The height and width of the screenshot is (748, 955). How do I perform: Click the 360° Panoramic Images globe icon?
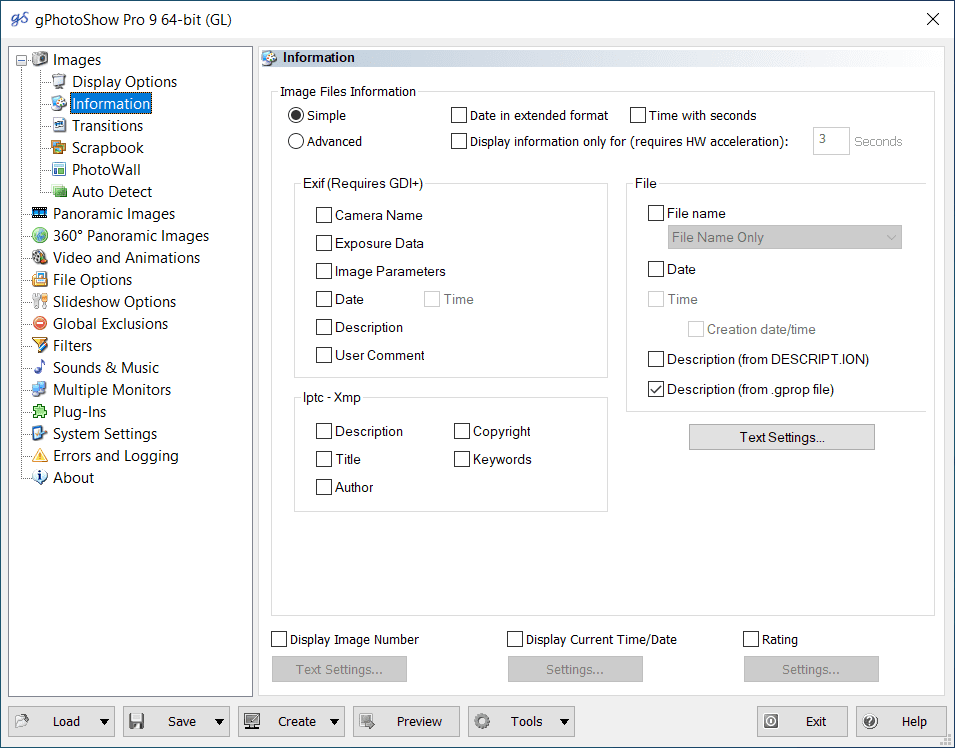40,235
